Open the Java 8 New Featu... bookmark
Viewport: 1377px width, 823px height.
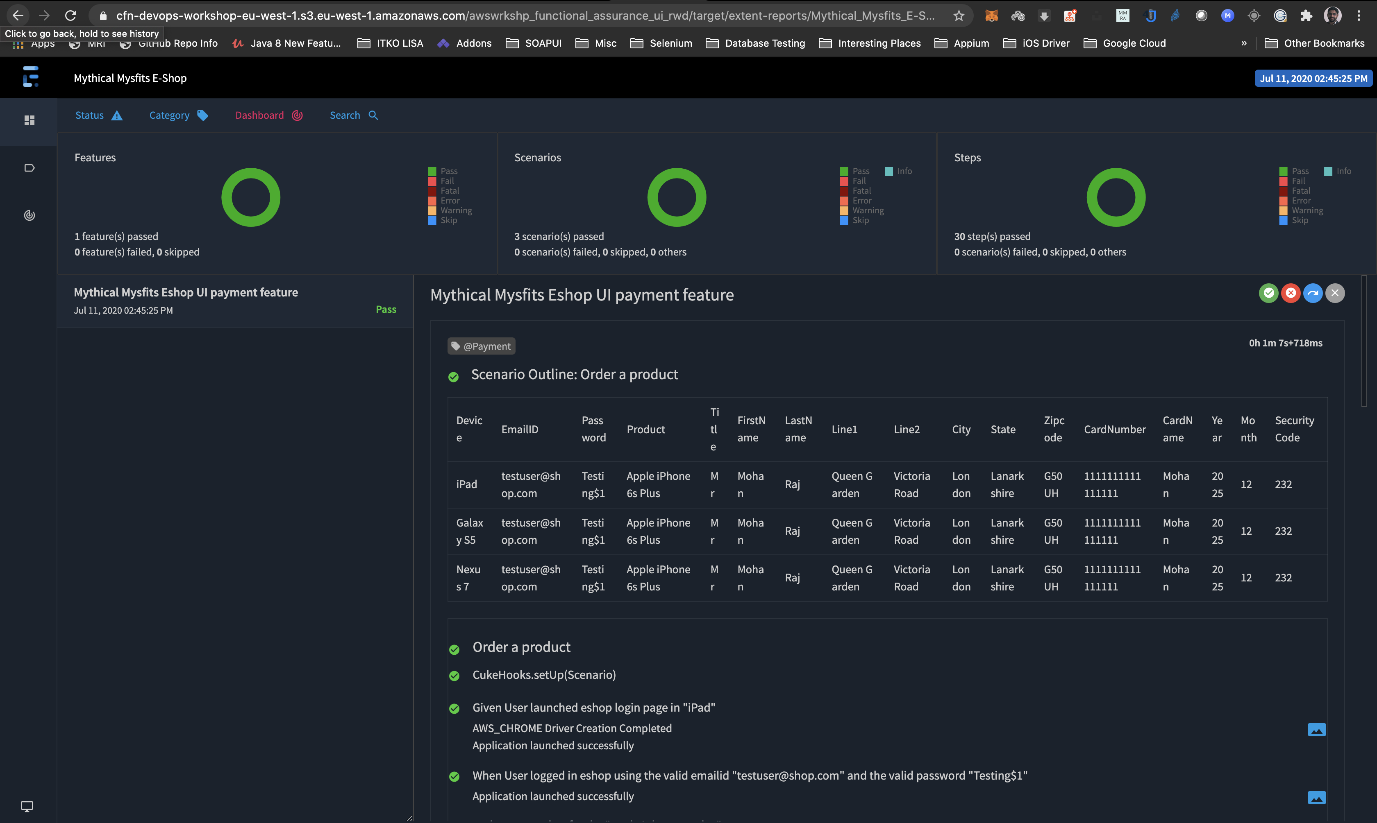[x=286, y=43]
